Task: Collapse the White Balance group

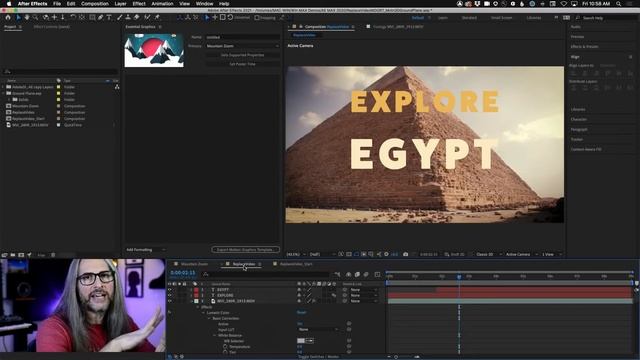Action: pos(215,336)
